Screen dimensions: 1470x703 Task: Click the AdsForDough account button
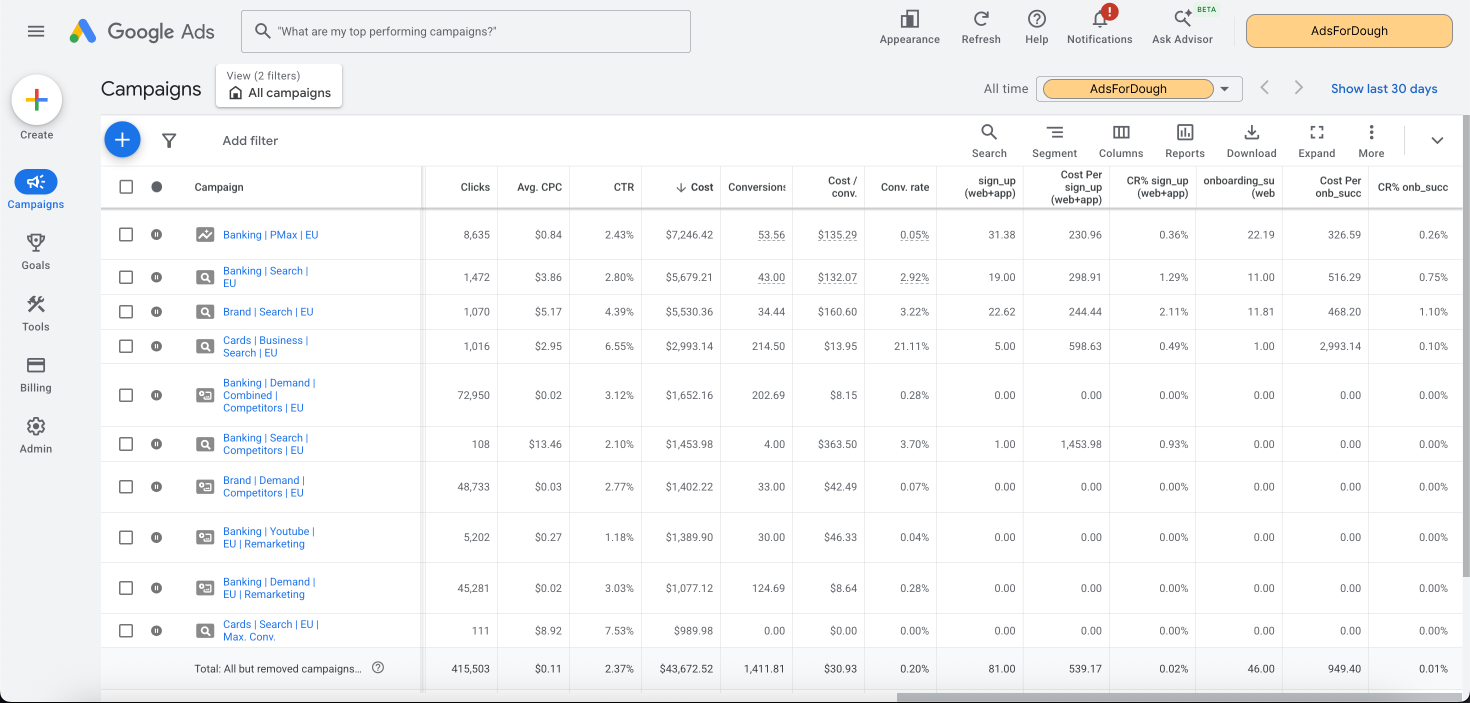(1349, 31)
